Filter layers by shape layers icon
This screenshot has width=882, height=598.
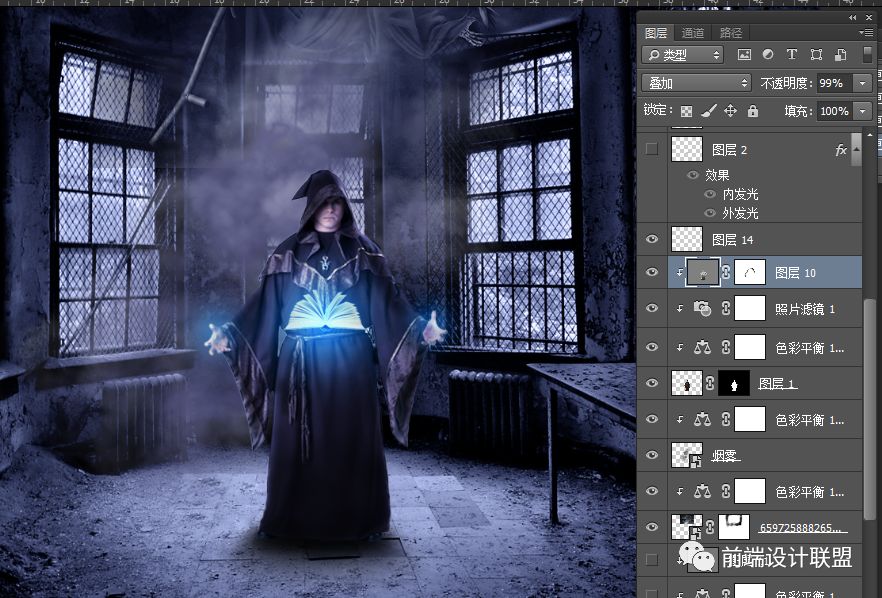click(x=816, y=55)
